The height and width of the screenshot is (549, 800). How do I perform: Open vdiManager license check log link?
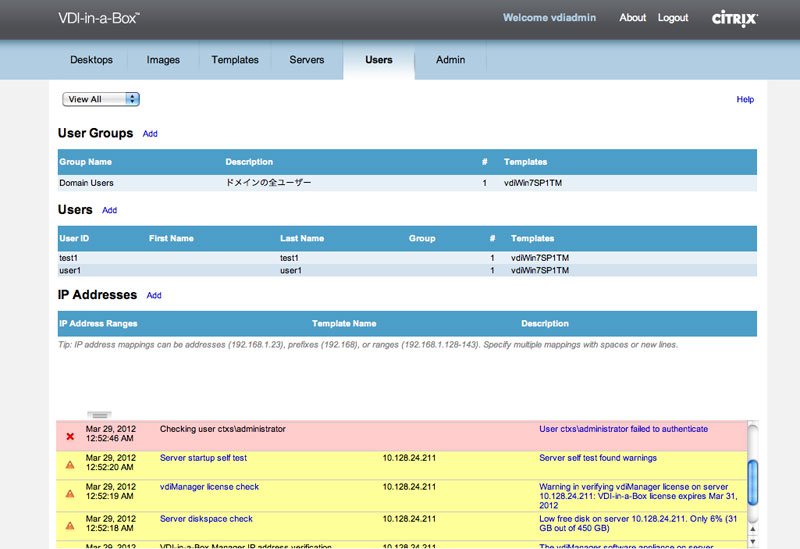pyautogui.click(x=209, y=487)
